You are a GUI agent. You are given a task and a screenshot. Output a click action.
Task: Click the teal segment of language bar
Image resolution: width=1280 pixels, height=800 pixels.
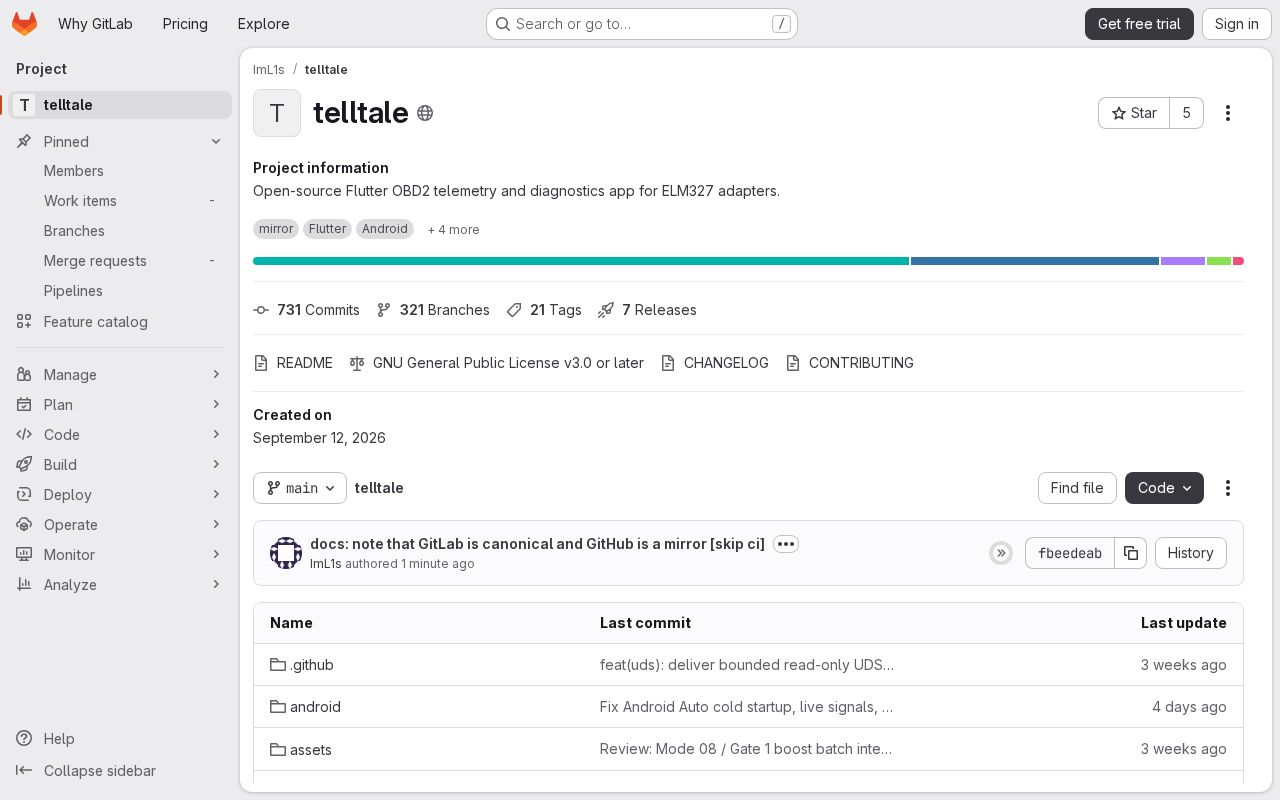point(581,261)
